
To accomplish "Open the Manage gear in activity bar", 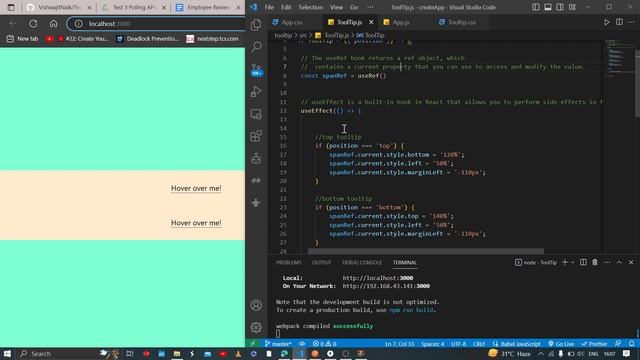I will [256, 327].
